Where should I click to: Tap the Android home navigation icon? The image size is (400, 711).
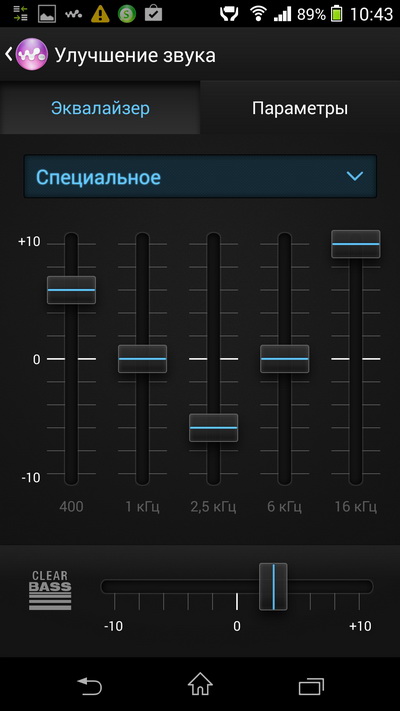click(x=200, y=685)
